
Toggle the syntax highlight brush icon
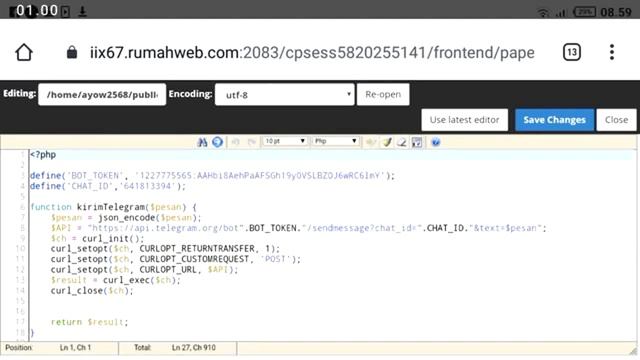coord(387,142)
